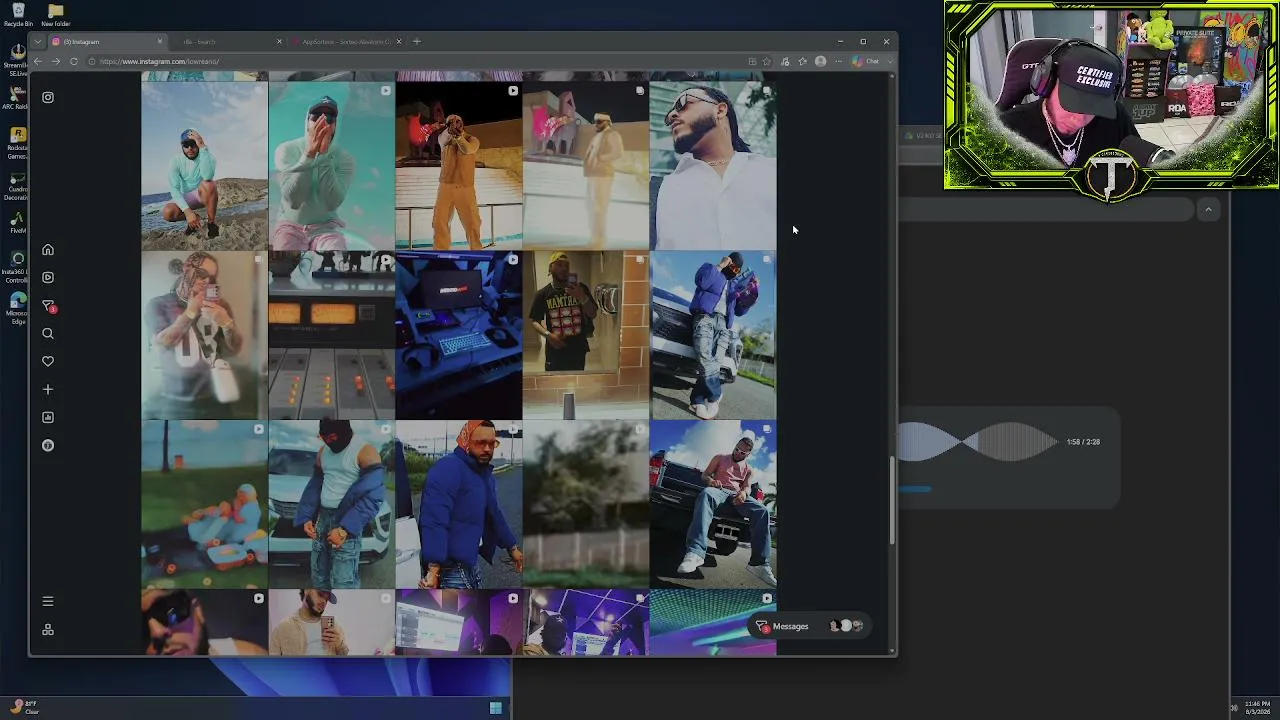Open Instagram Notifications heart icon
Image resolution: width=1280 pixels, height=720 pixels.
pyautogui.click(x=48, y=362)
